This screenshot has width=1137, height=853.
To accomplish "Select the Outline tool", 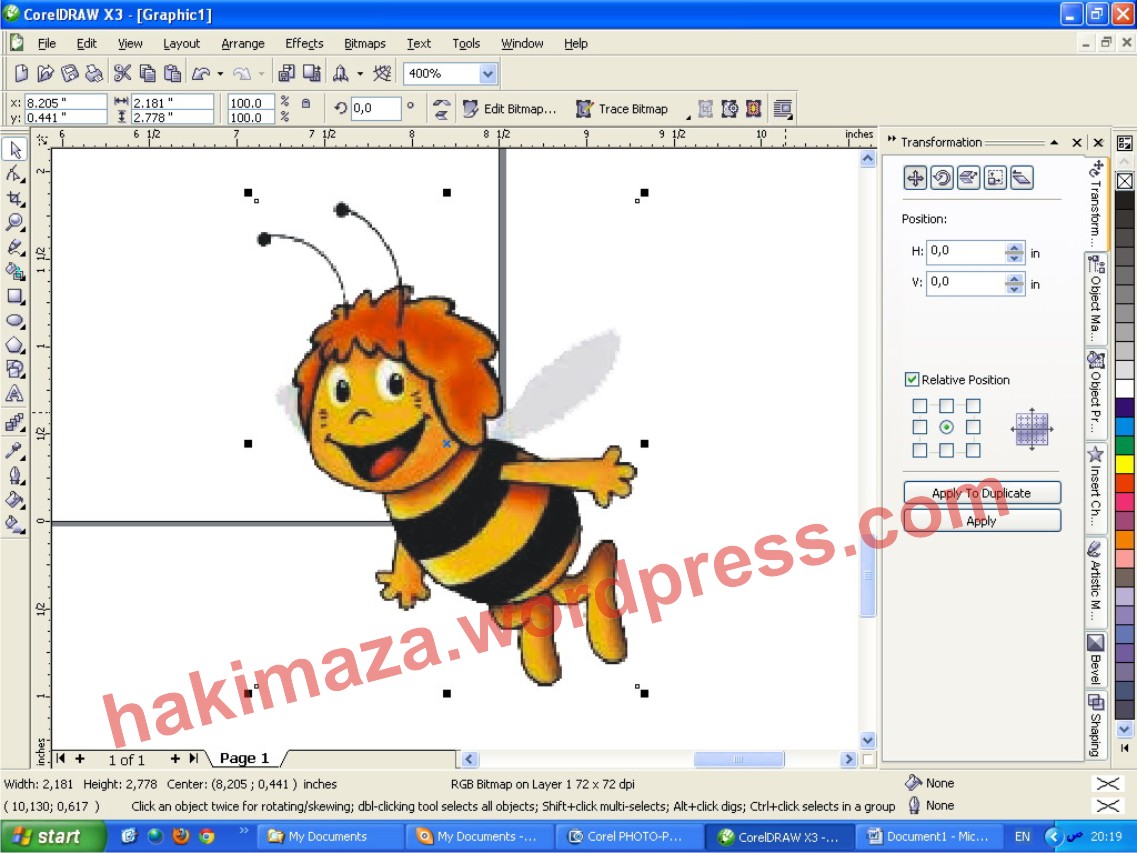I will point(15,476).
